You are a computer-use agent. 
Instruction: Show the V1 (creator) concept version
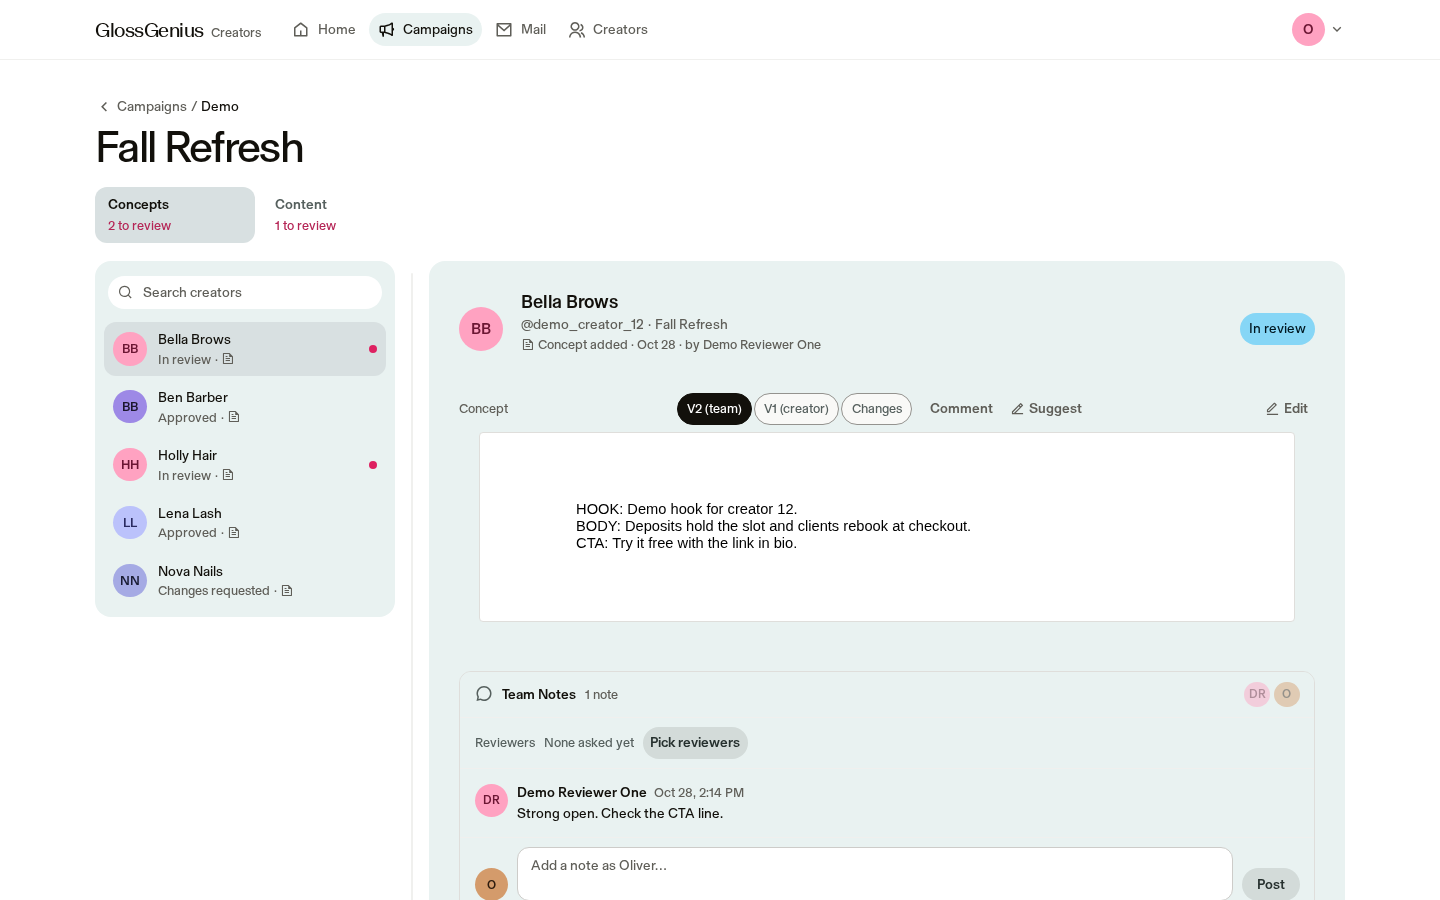pyautogui.click(x=796, y=409)
